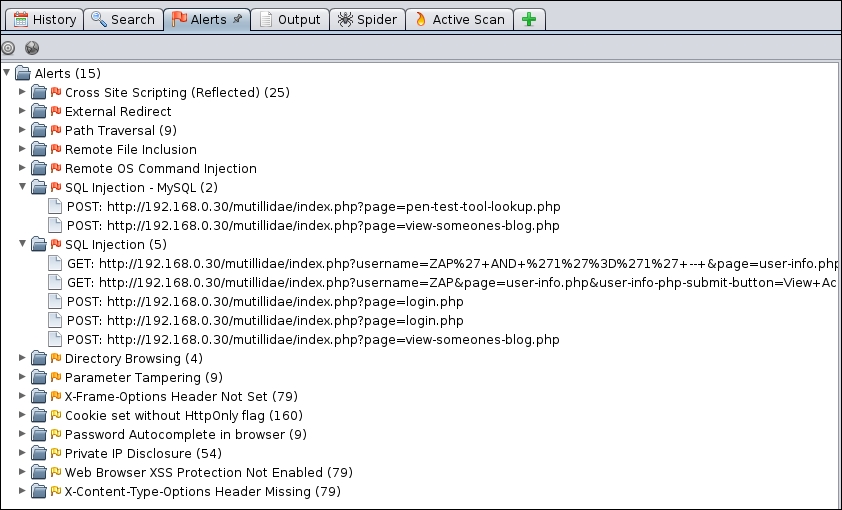Select Cookie set without HttpOnly flag (160)
This screenshot has height=510, width=842.
(184, 416)
